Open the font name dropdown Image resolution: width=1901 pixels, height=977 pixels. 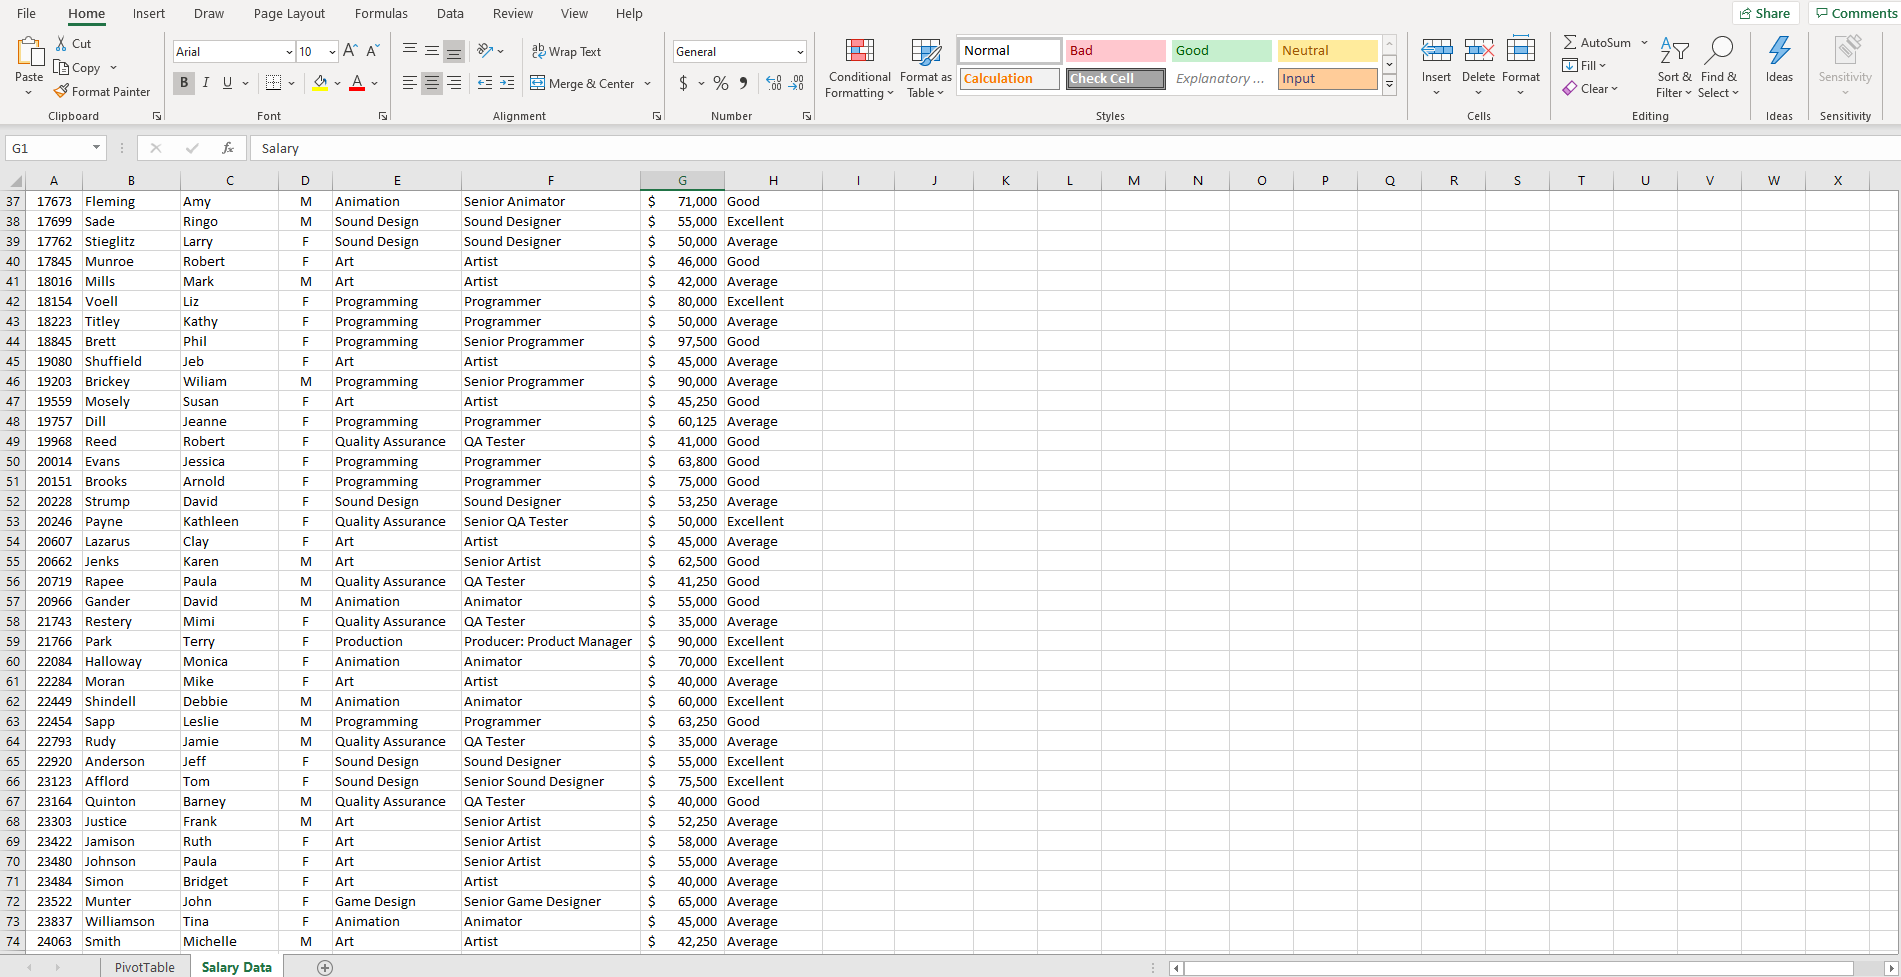tap(289, 52)
